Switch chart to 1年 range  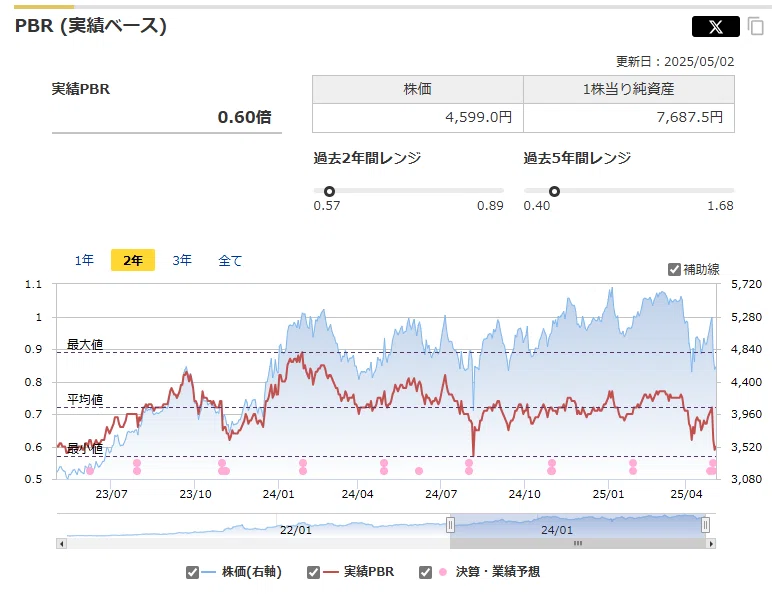pyautogui.click(x=84, y=260)
